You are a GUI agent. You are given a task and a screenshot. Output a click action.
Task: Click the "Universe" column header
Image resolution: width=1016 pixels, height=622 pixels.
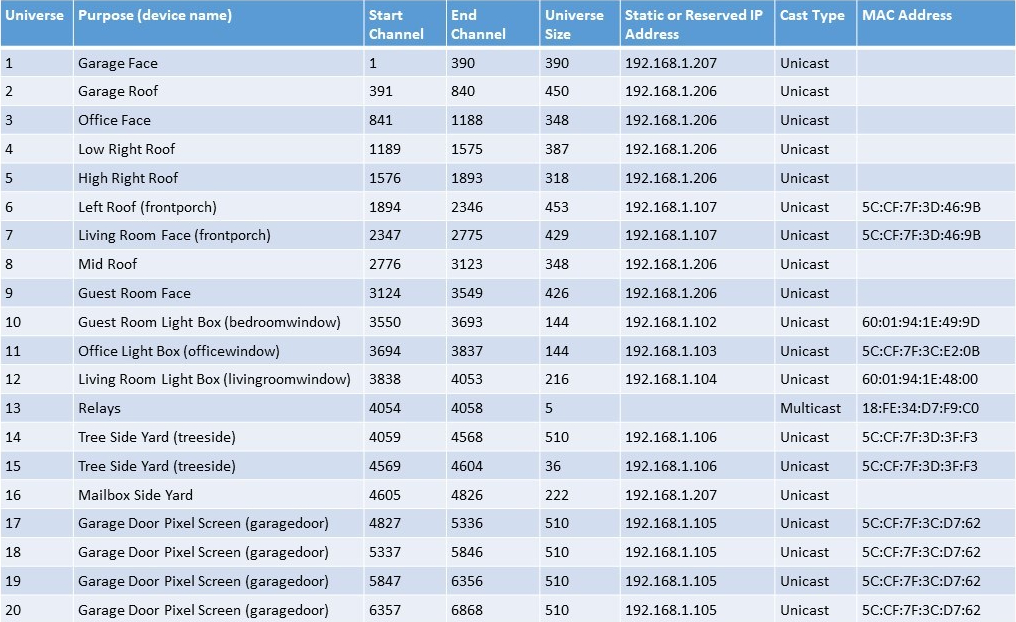[35, 16]
